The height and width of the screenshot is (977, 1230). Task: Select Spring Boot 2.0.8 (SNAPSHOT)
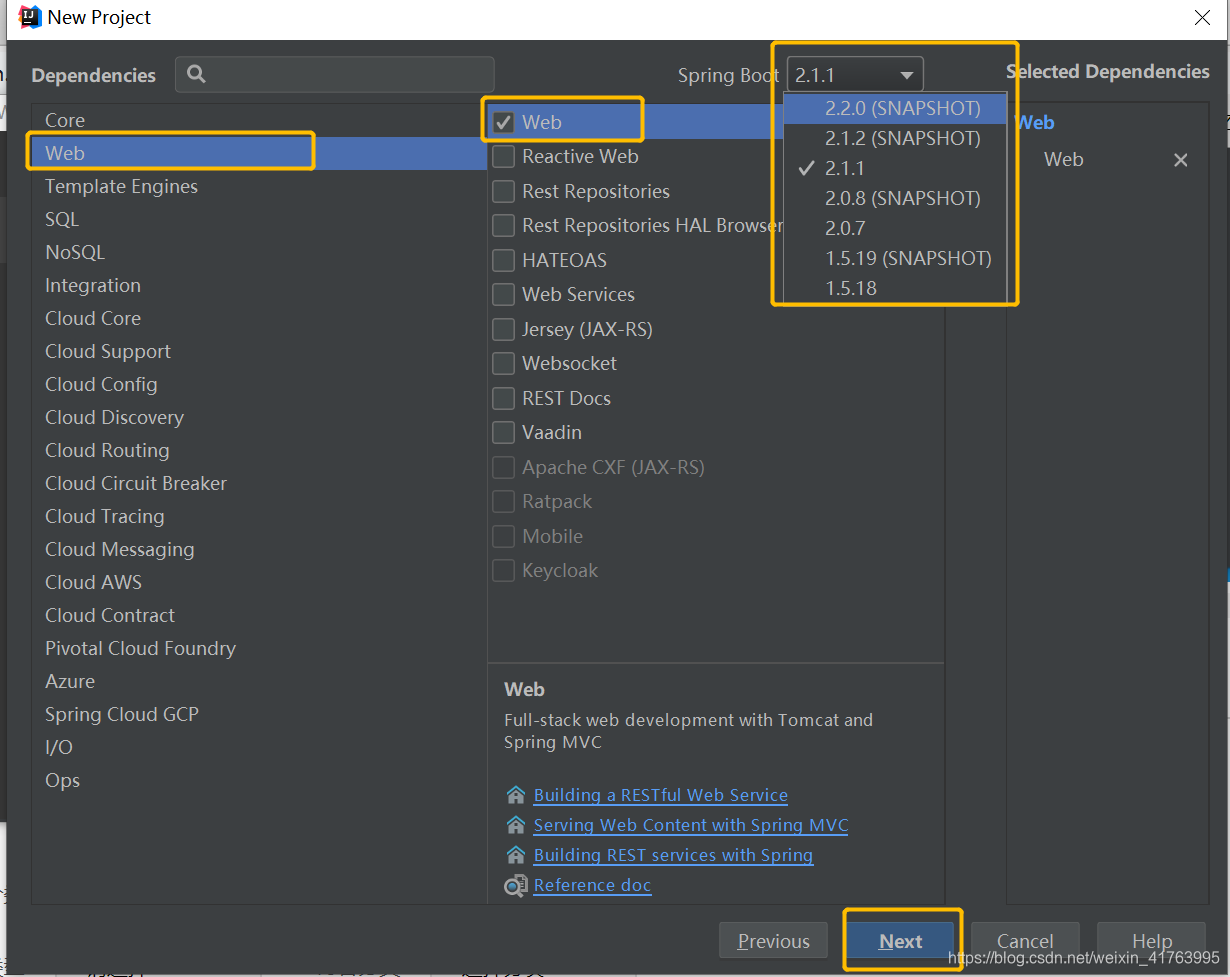tap(895, 198)
